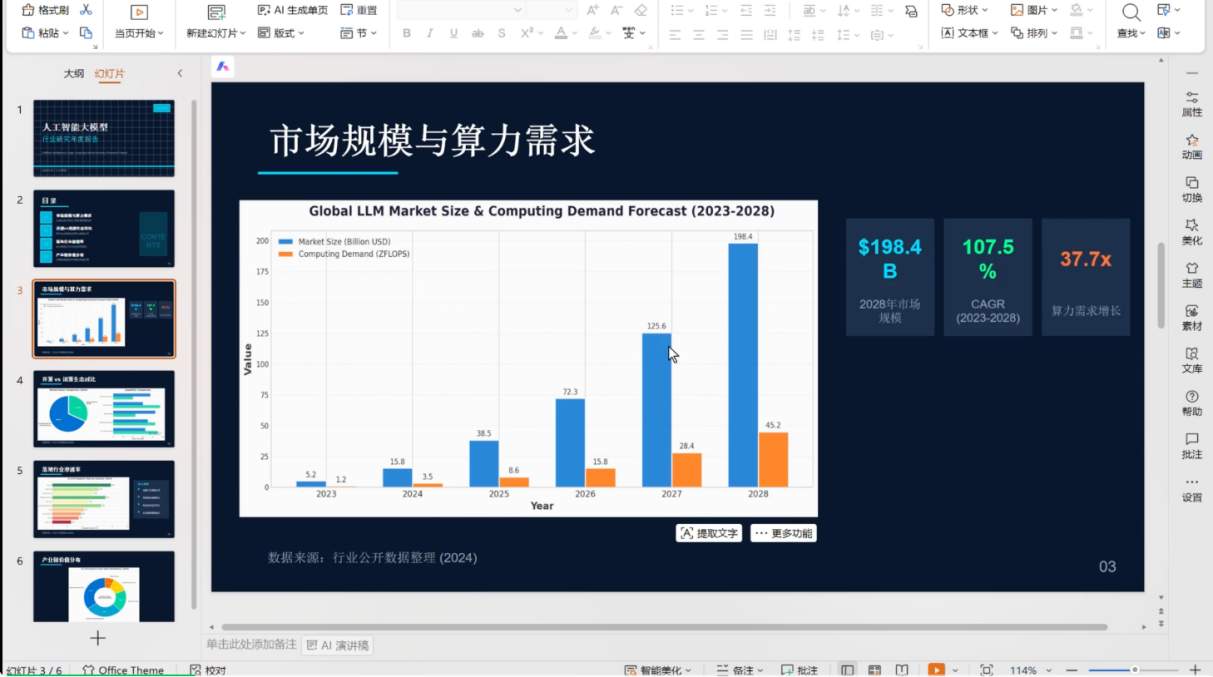Open the 排列 arrange dropdown
Screen dimensions: 1213x677
click(1034, 33)
